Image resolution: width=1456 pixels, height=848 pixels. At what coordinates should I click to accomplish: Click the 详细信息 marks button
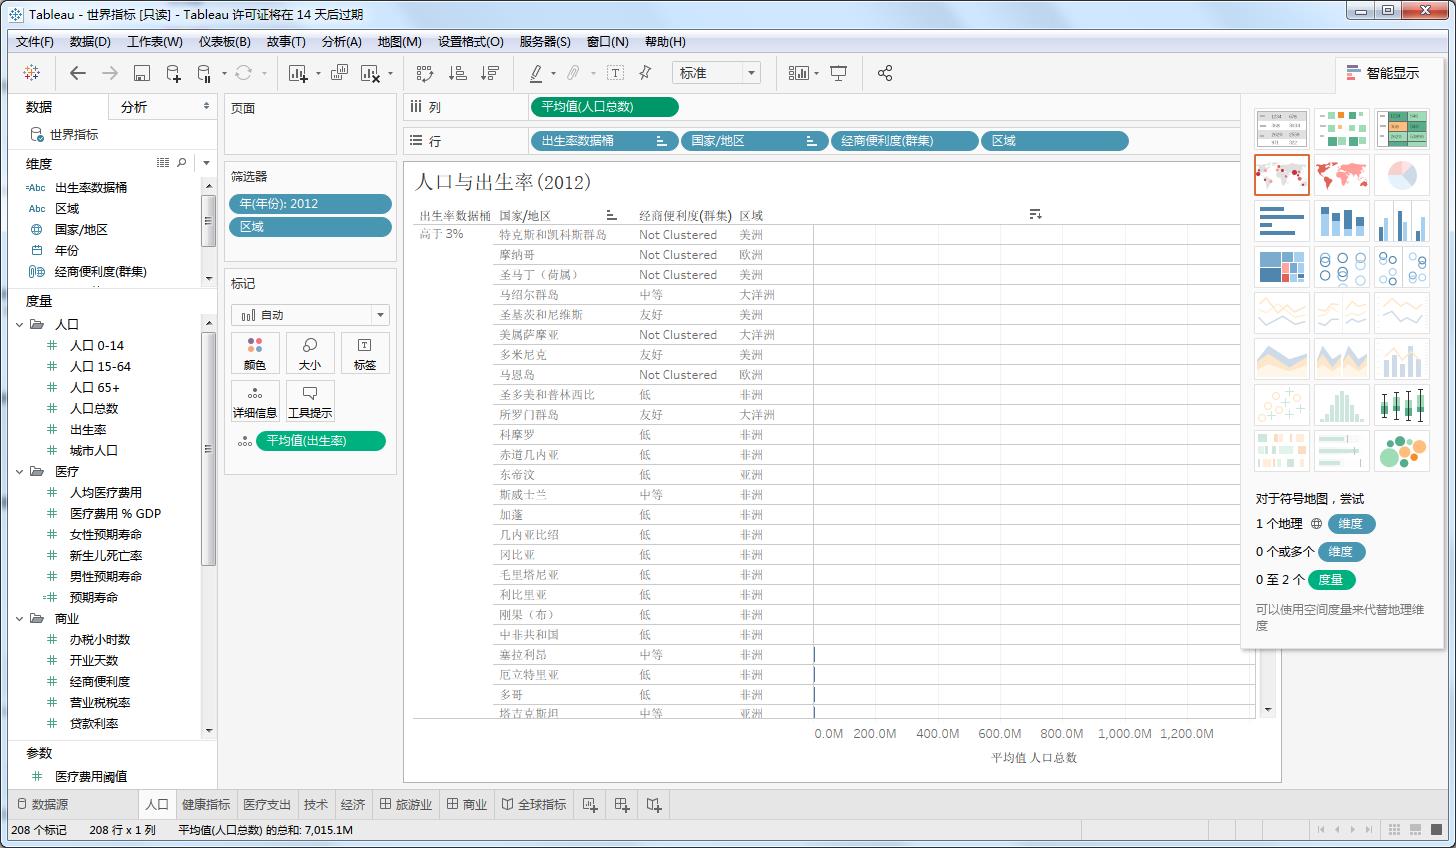click(x=255, y=401)
